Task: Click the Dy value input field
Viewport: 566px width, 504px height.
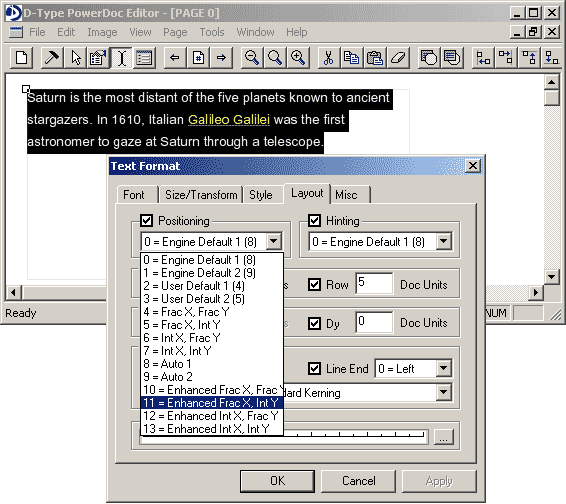Action: coord(374,323)
